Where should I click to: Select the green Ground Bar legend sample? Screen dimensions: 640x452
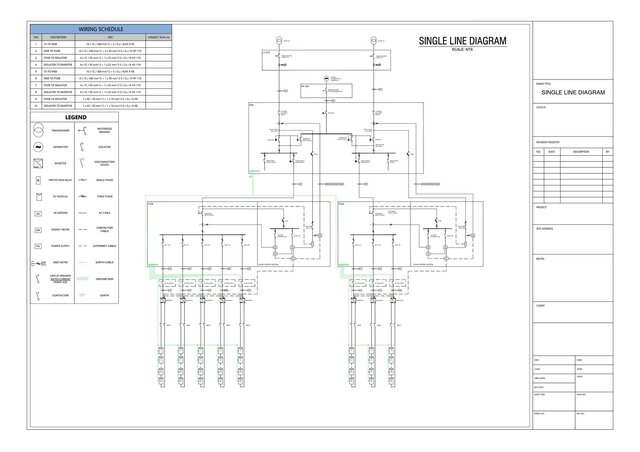pyautogui.click(x=82, y=279)
